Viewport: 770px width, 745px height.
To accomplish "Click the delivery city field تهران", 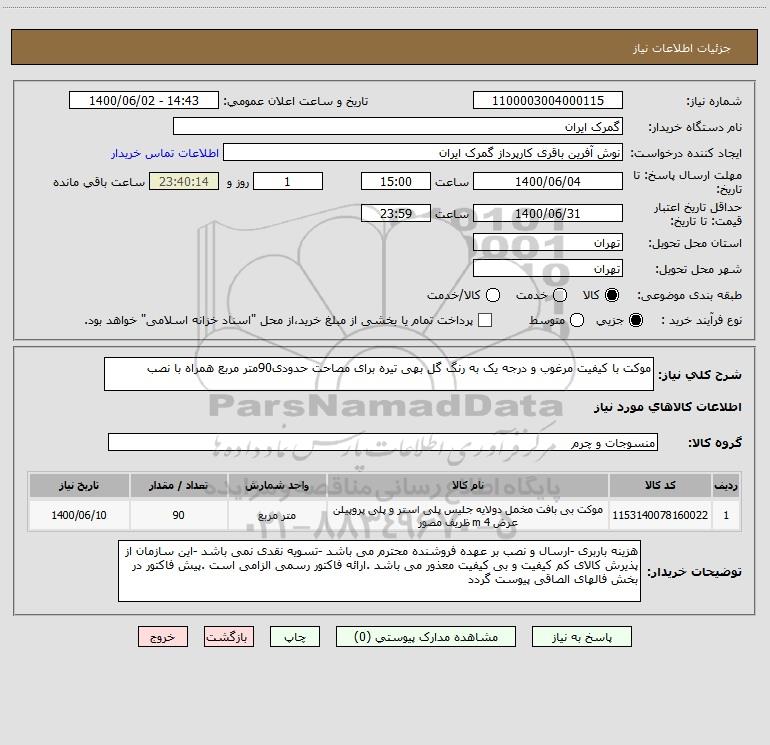I will (x=548, y=269).
